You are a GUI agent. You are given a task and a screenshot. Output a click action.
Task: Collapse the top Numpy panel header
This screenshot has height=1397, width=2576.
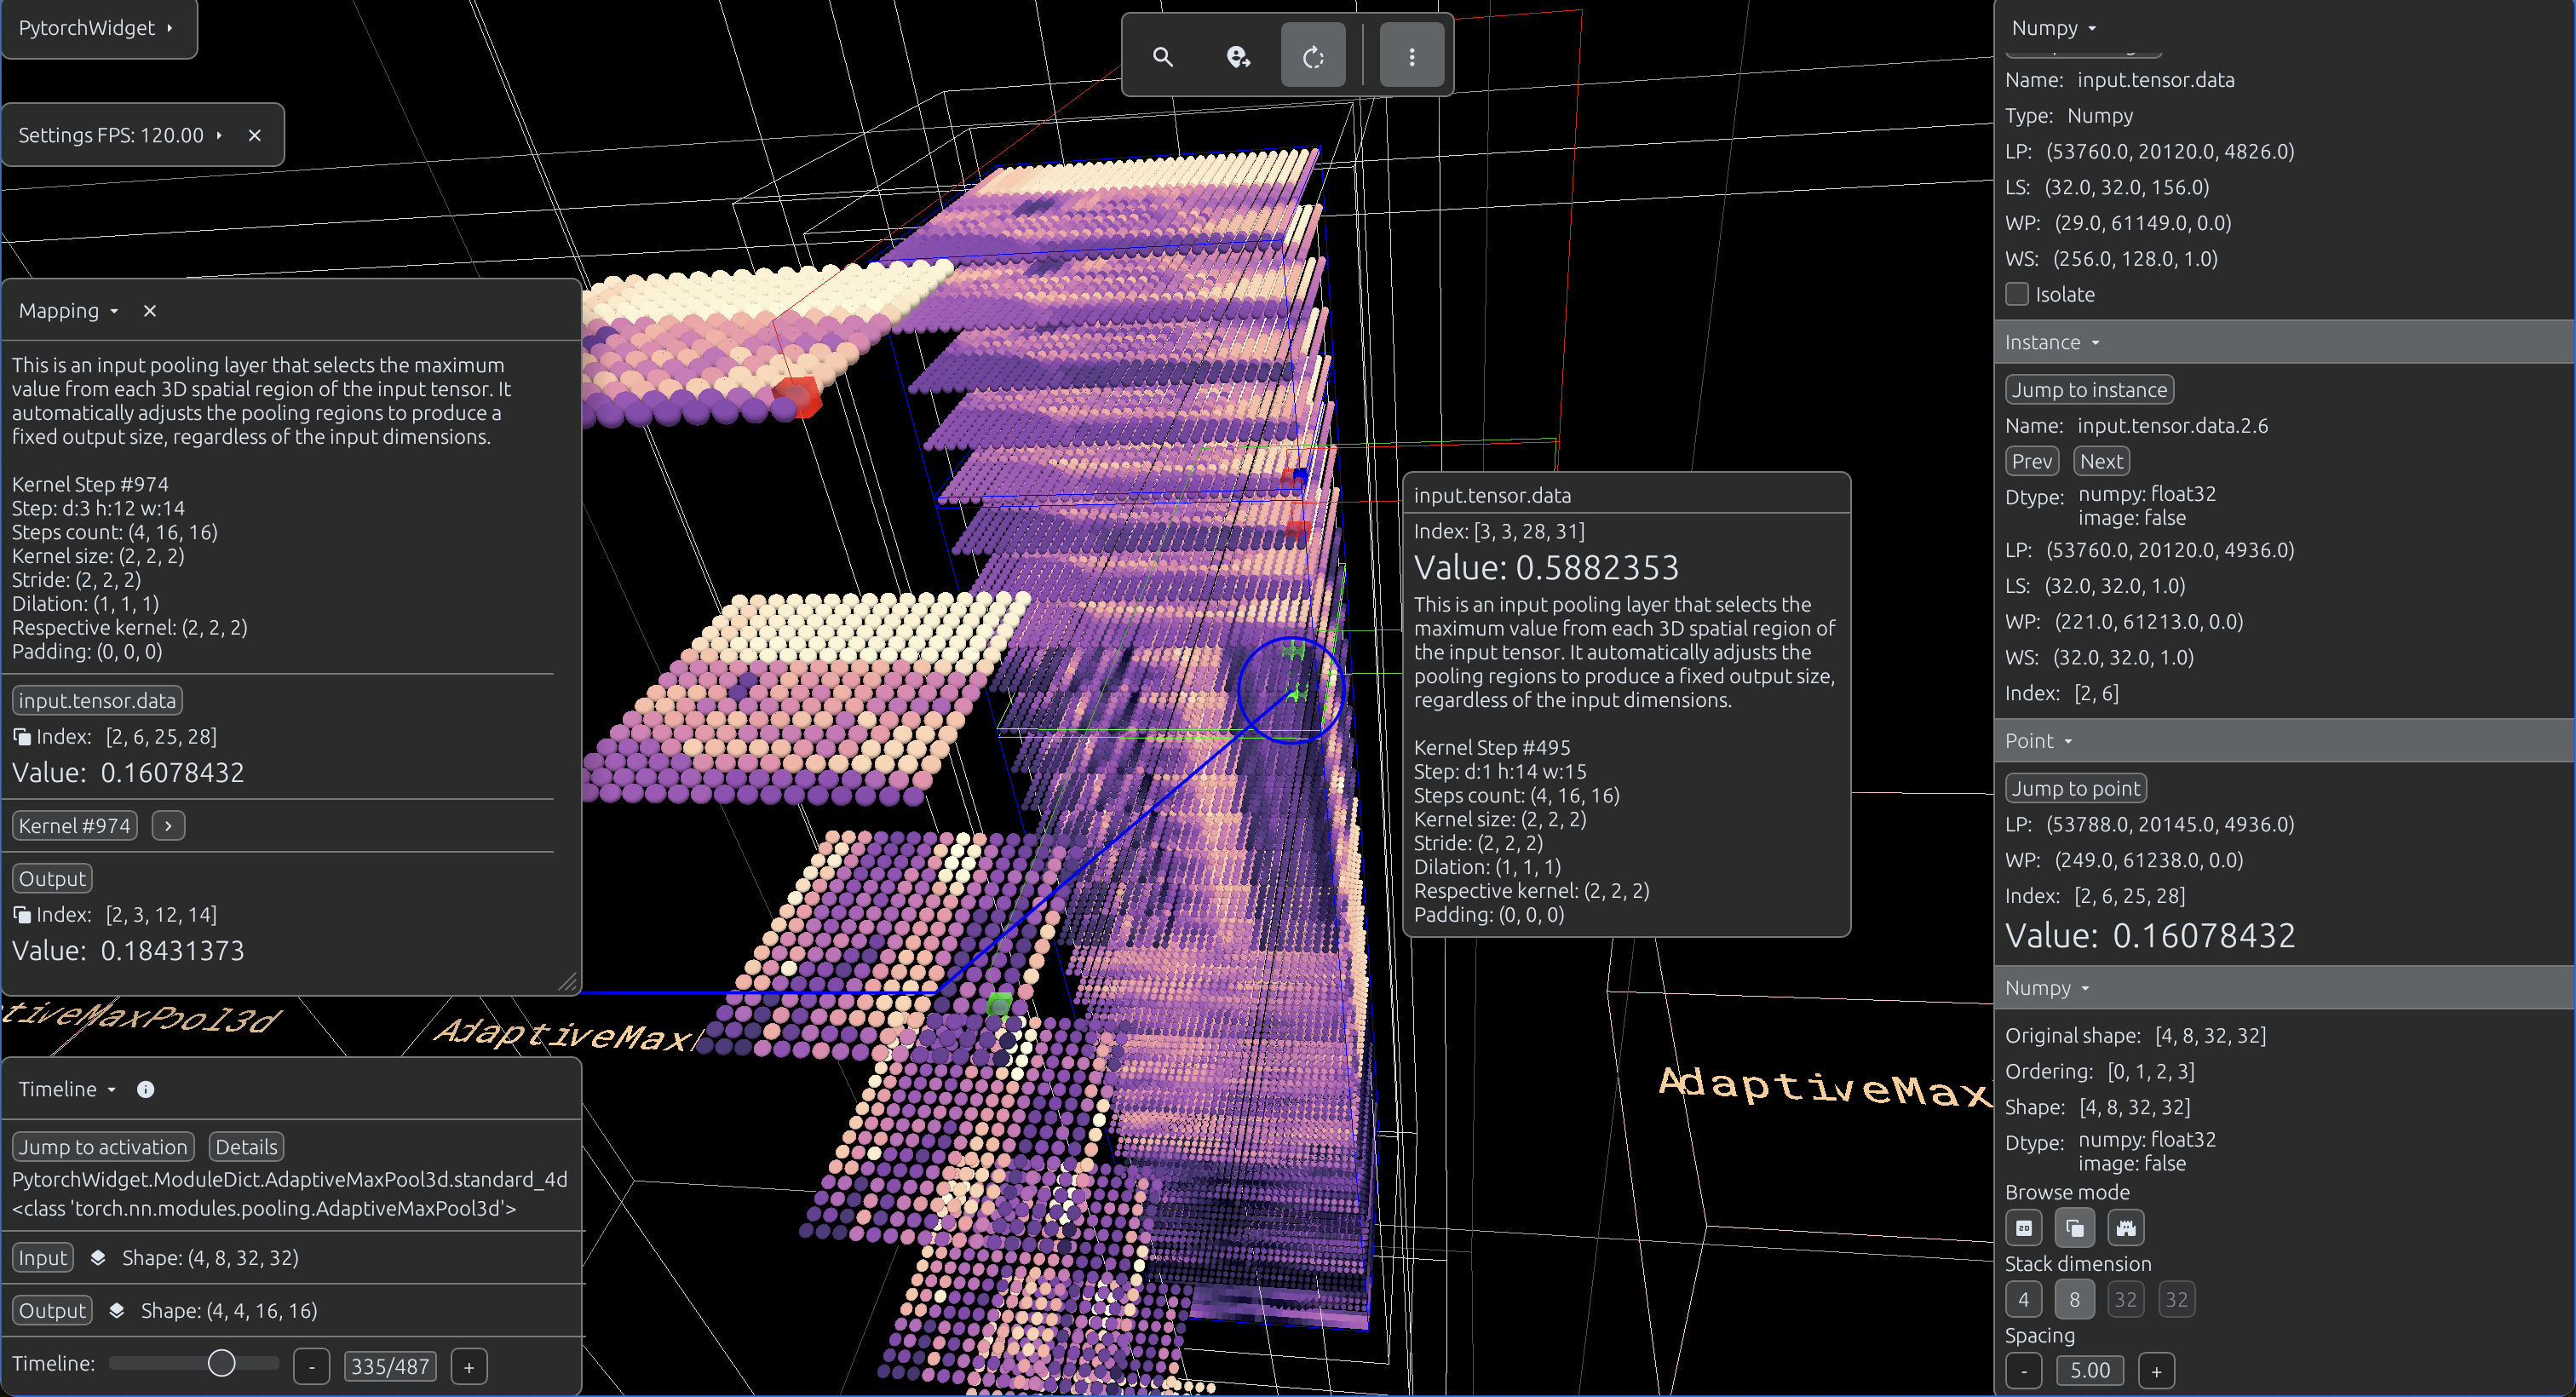click(2054, 28)
